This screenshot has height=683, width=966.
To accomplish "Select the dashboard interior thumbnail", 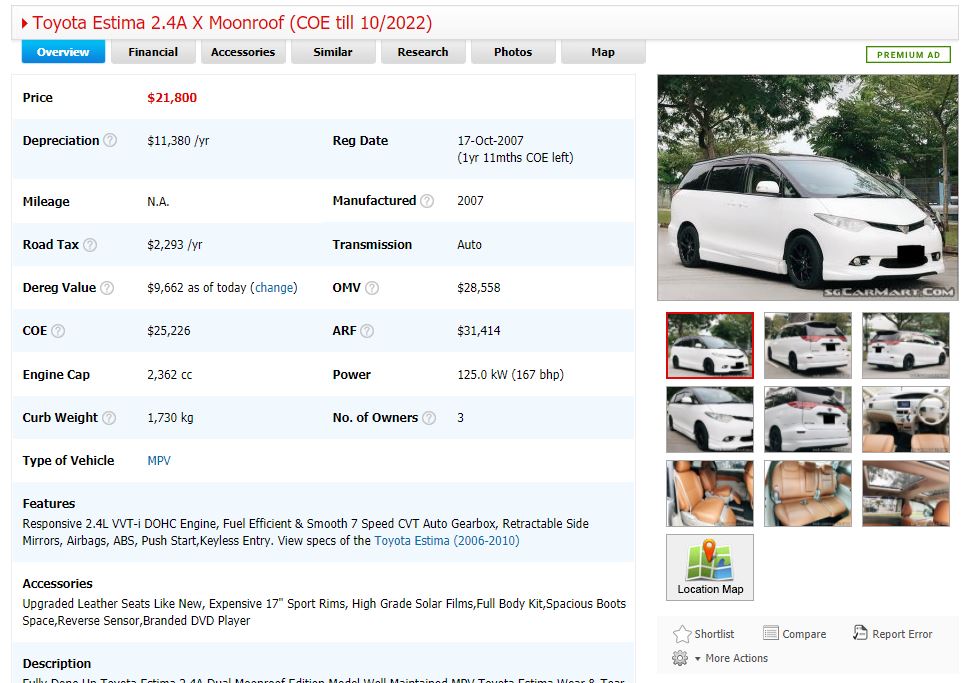I will tap(906, 419).
